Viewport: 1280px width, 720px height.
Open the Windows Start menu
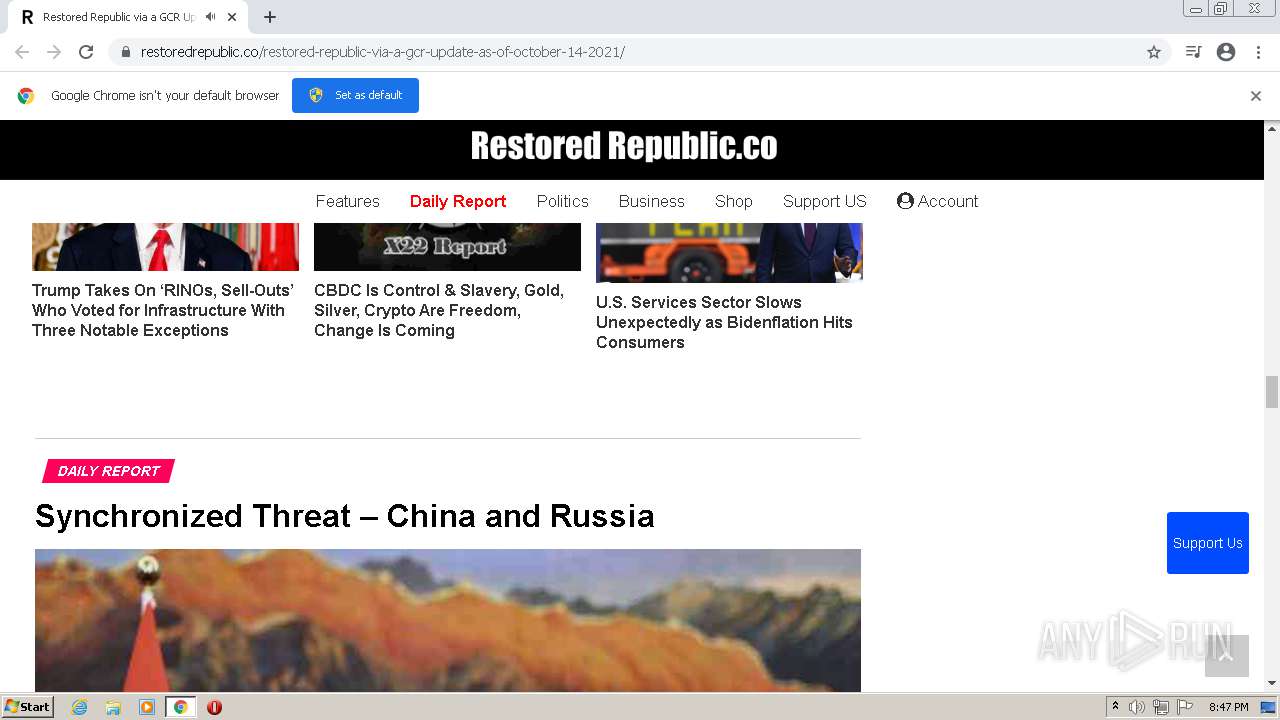point(27,707)
